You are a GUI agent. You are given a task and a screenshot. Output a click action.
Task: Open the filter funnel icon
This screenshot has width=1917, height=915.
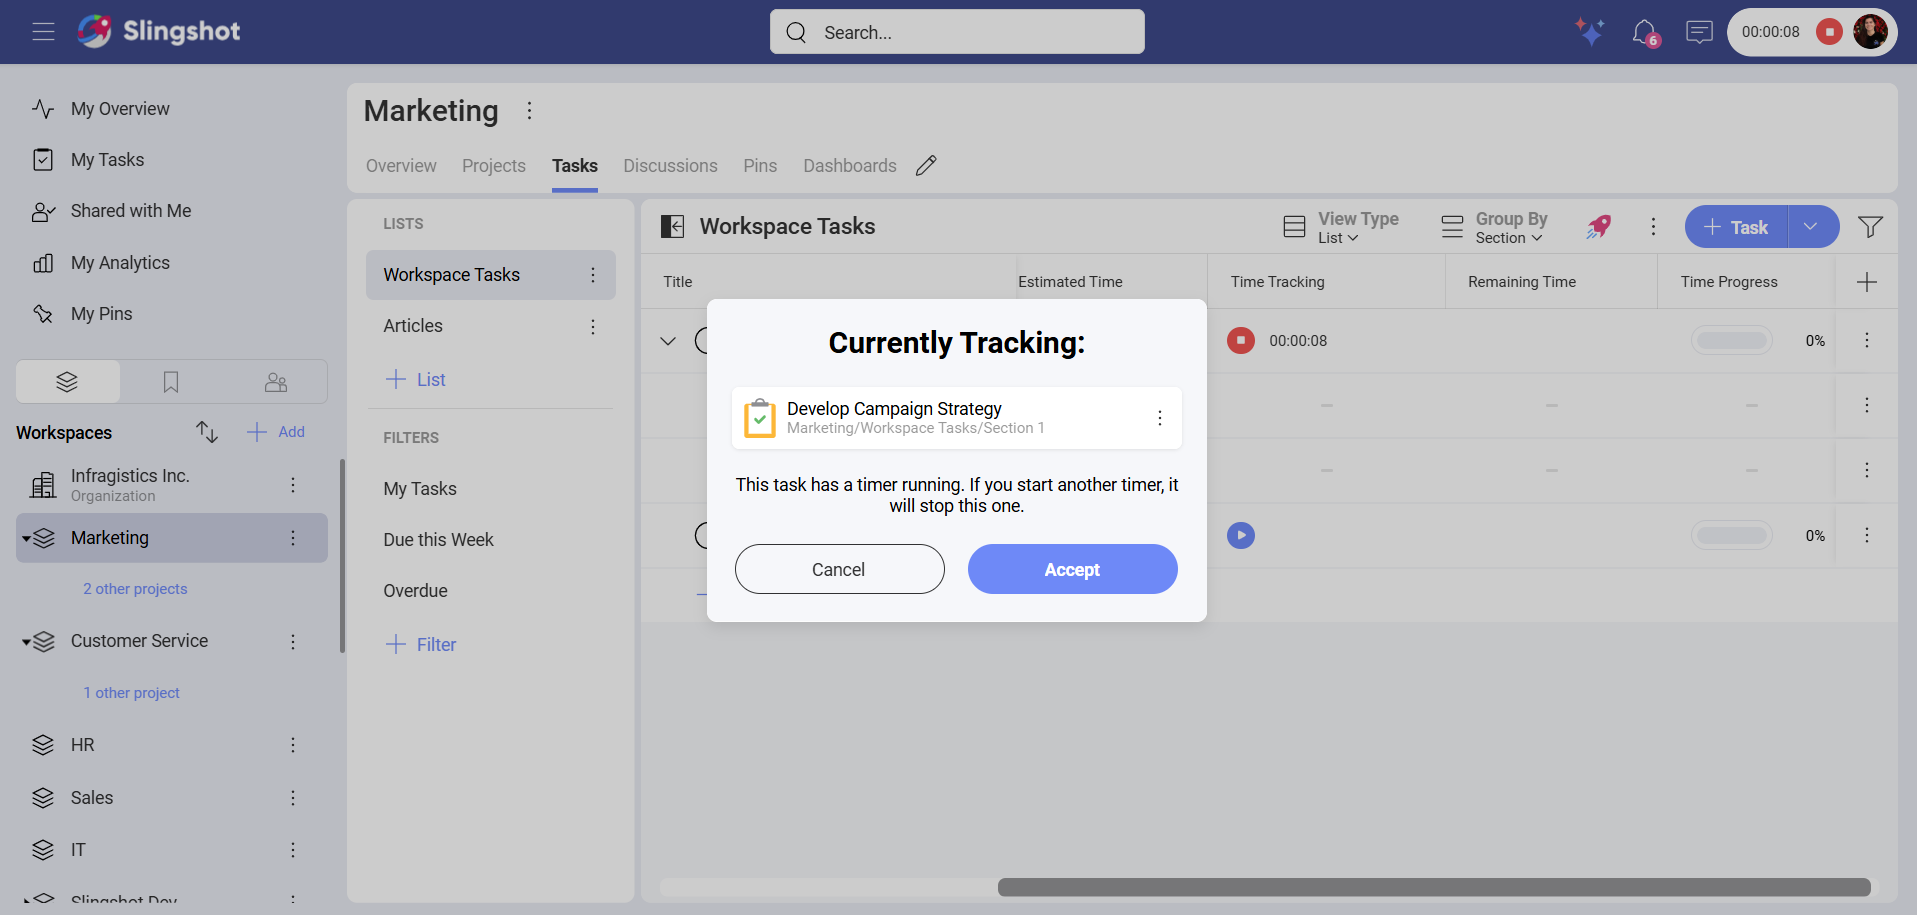tap(1870, 227)
